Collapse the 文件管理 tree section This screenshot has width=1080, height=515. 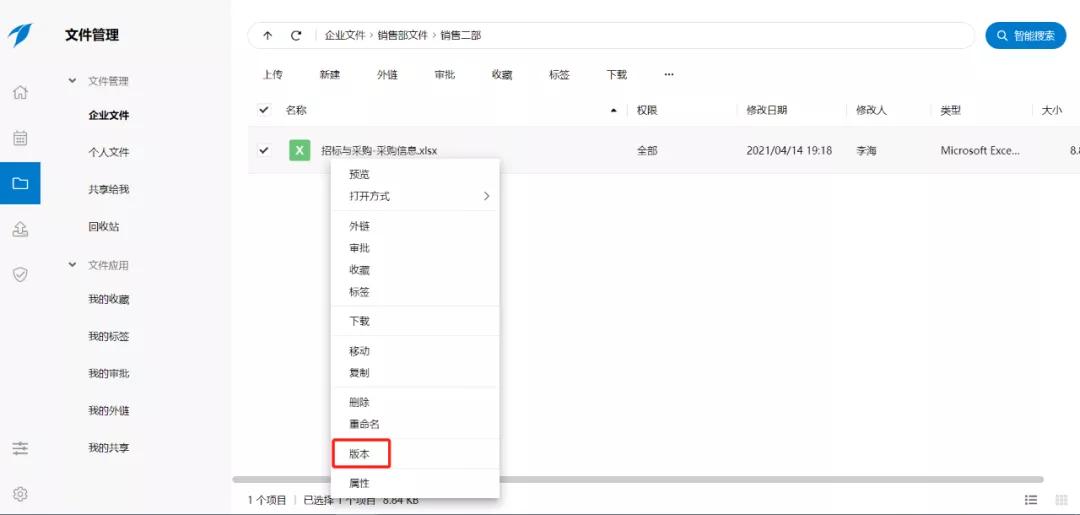(x=72, y=81)
